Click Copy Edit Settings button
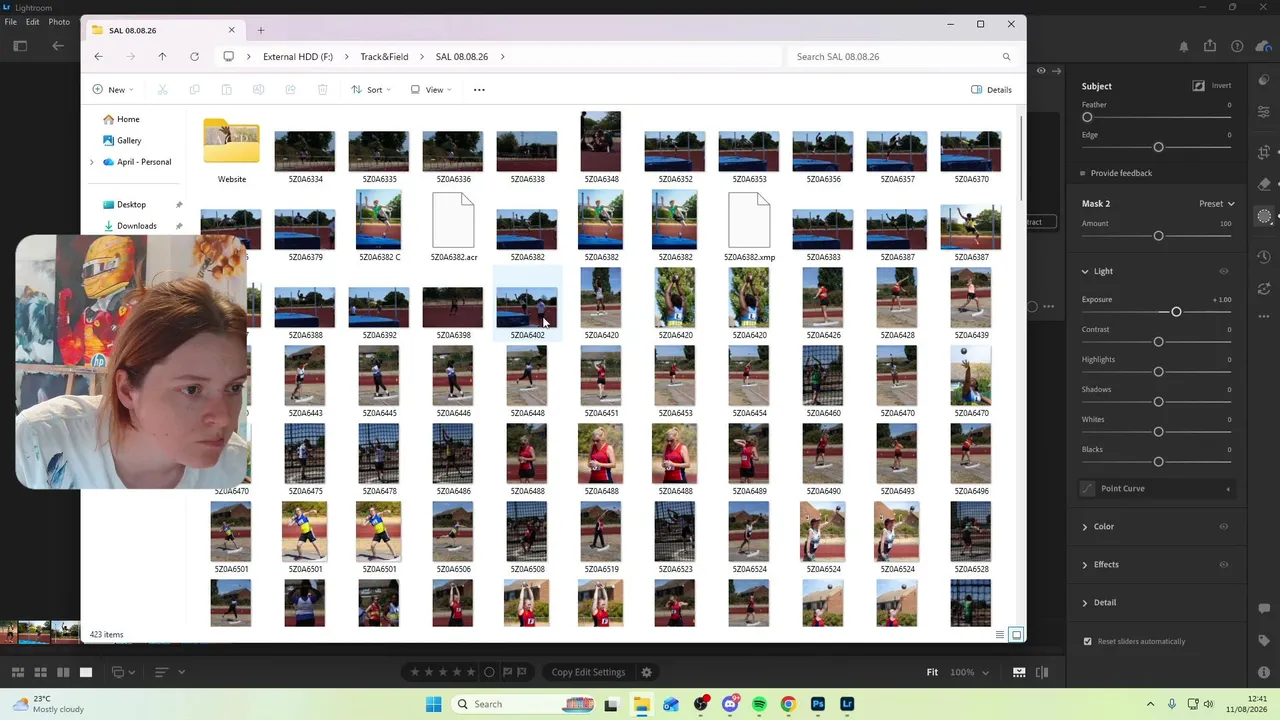 click(x=588, y=672)
